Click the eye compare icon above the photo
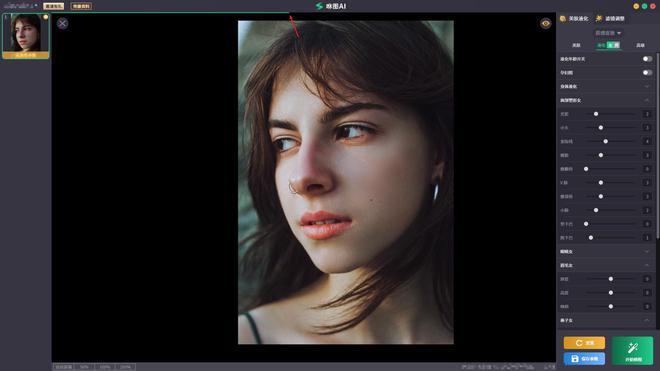Image resolution: width=660 pixels, height=371 pixels. point(546,24)
